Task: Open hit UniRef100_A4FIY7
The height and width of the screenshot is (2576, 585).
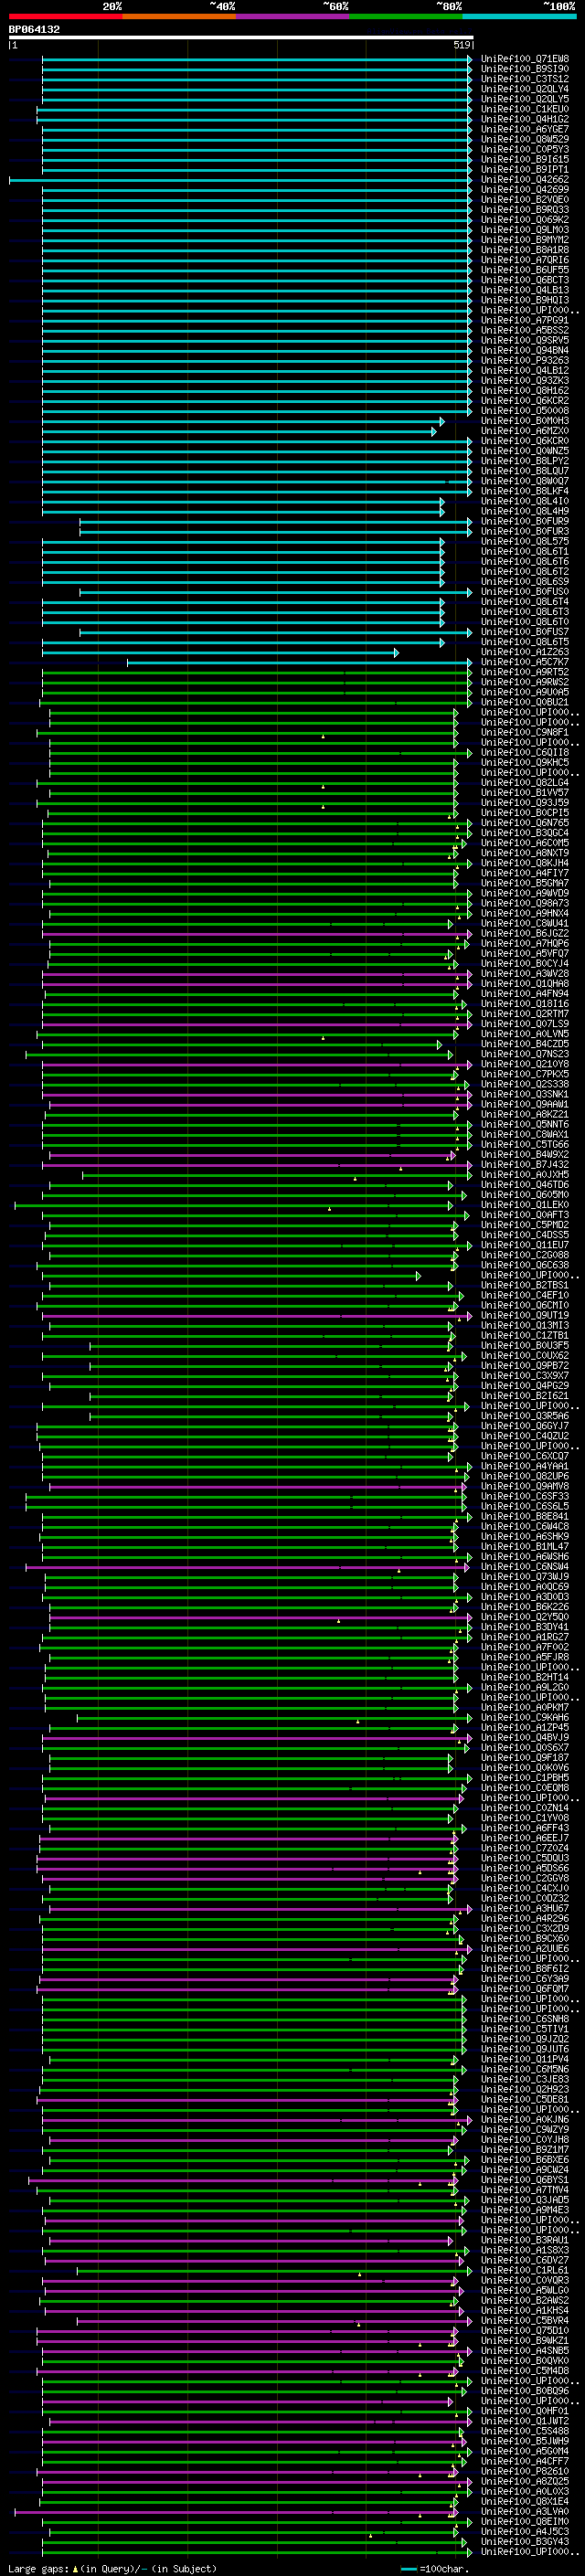Action: 524,873
